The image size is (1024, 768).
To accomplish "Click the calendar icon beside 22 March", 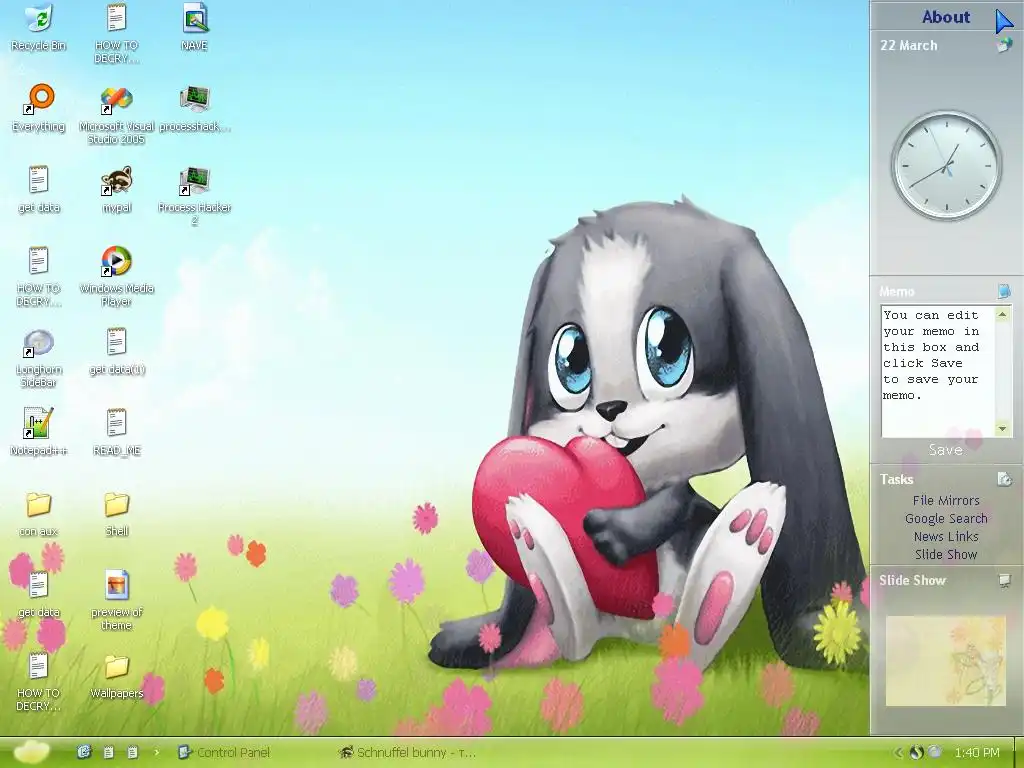I will (x=1004, y=45).
